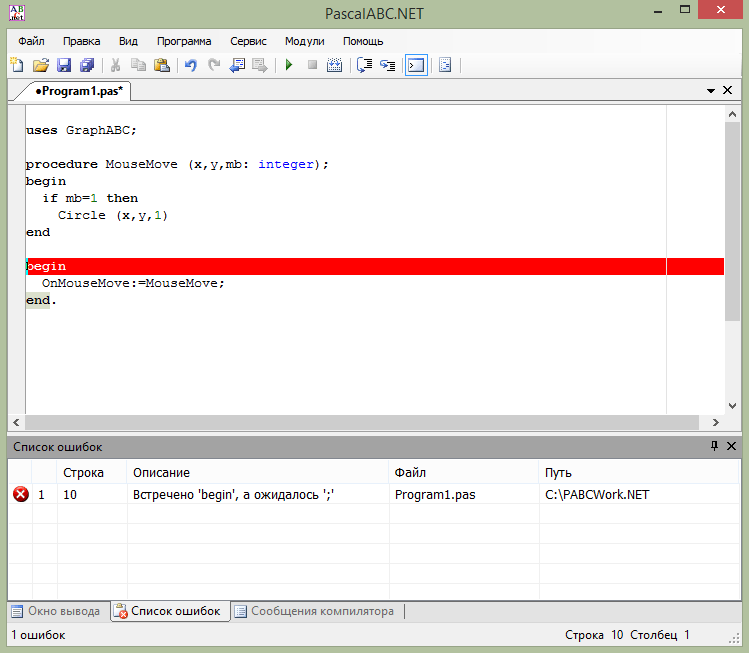The width and height of the screenshot is (749, 653).
Task: Click the 'Строка 10' status bar indicator
Action: point(594,635)
